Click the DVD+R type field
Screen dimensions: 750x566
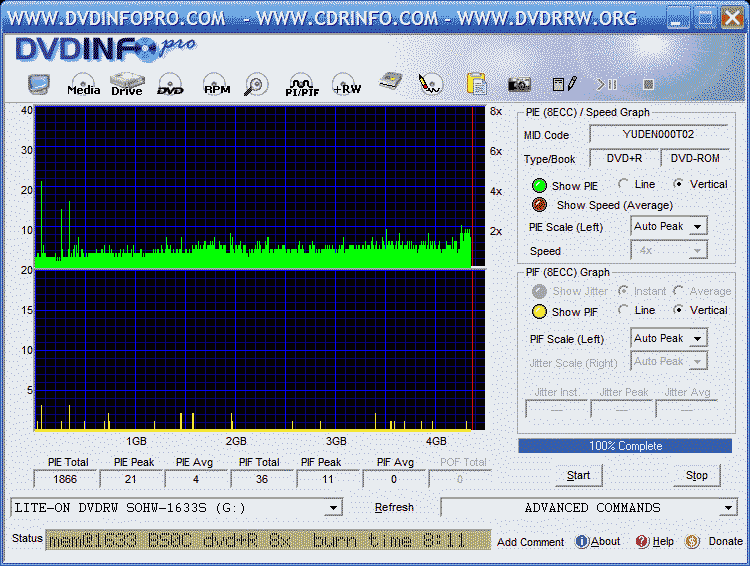[624, 158]
